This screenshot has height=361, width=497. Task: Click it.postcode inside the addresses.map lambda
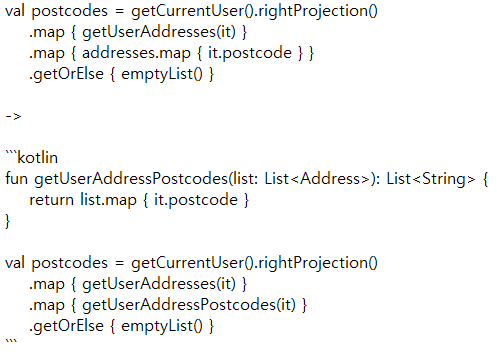[250, 54]
